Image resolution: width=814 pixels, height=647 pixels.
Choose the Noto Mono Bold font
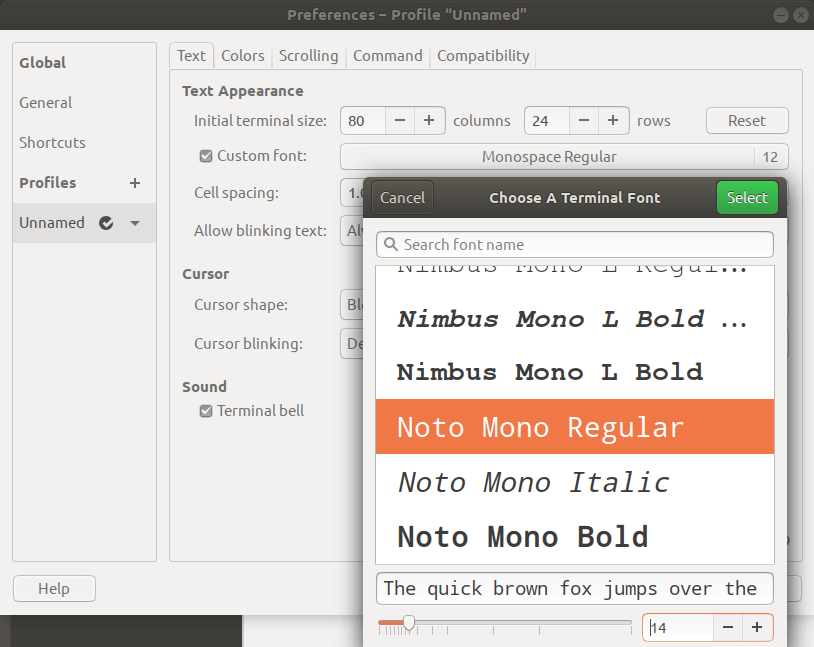pyautogui.click(x=575, y=537)
